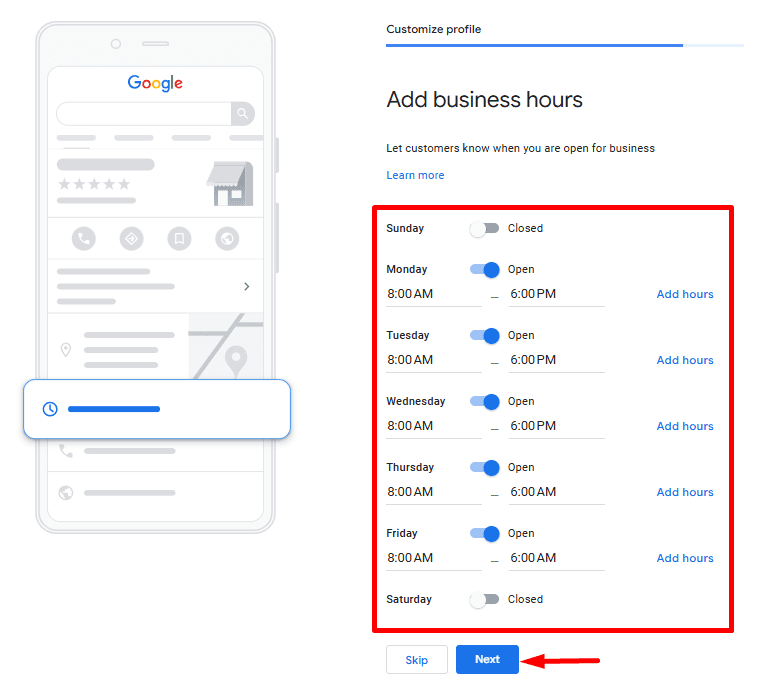783x684 pixels.
Task: Open Thursday closing time 6:00 AM selector
Action: tap(556, 492)
